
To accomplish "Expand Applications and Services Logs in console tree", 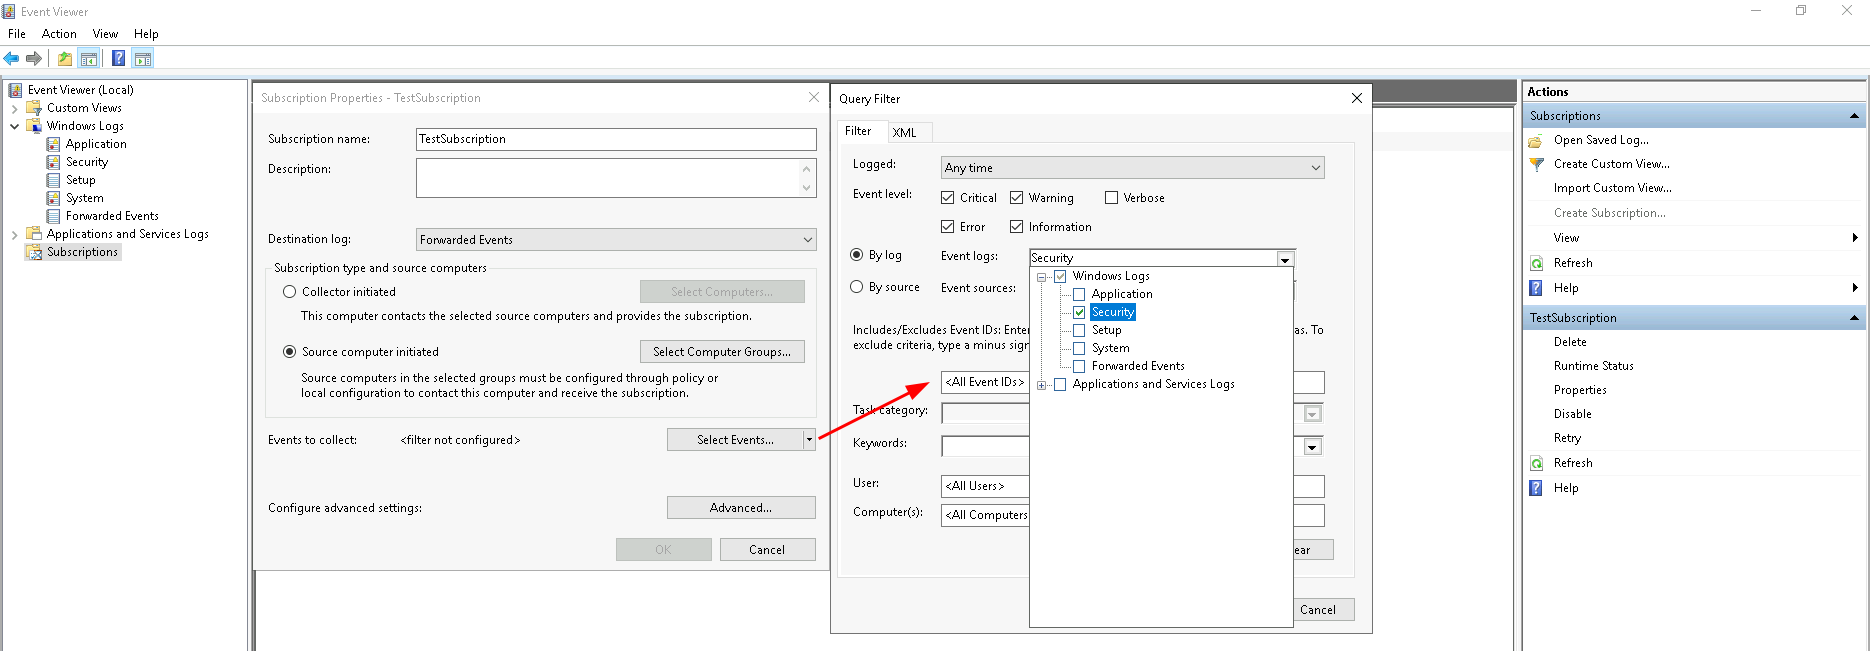I will (14, 234).
